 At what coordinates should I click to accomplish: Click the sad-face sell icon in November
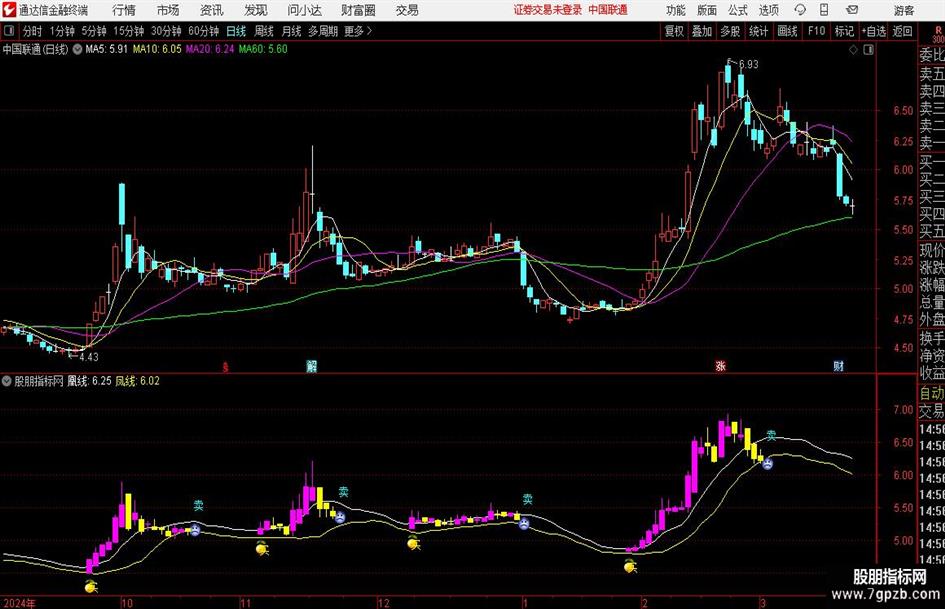tap(340, 517)
